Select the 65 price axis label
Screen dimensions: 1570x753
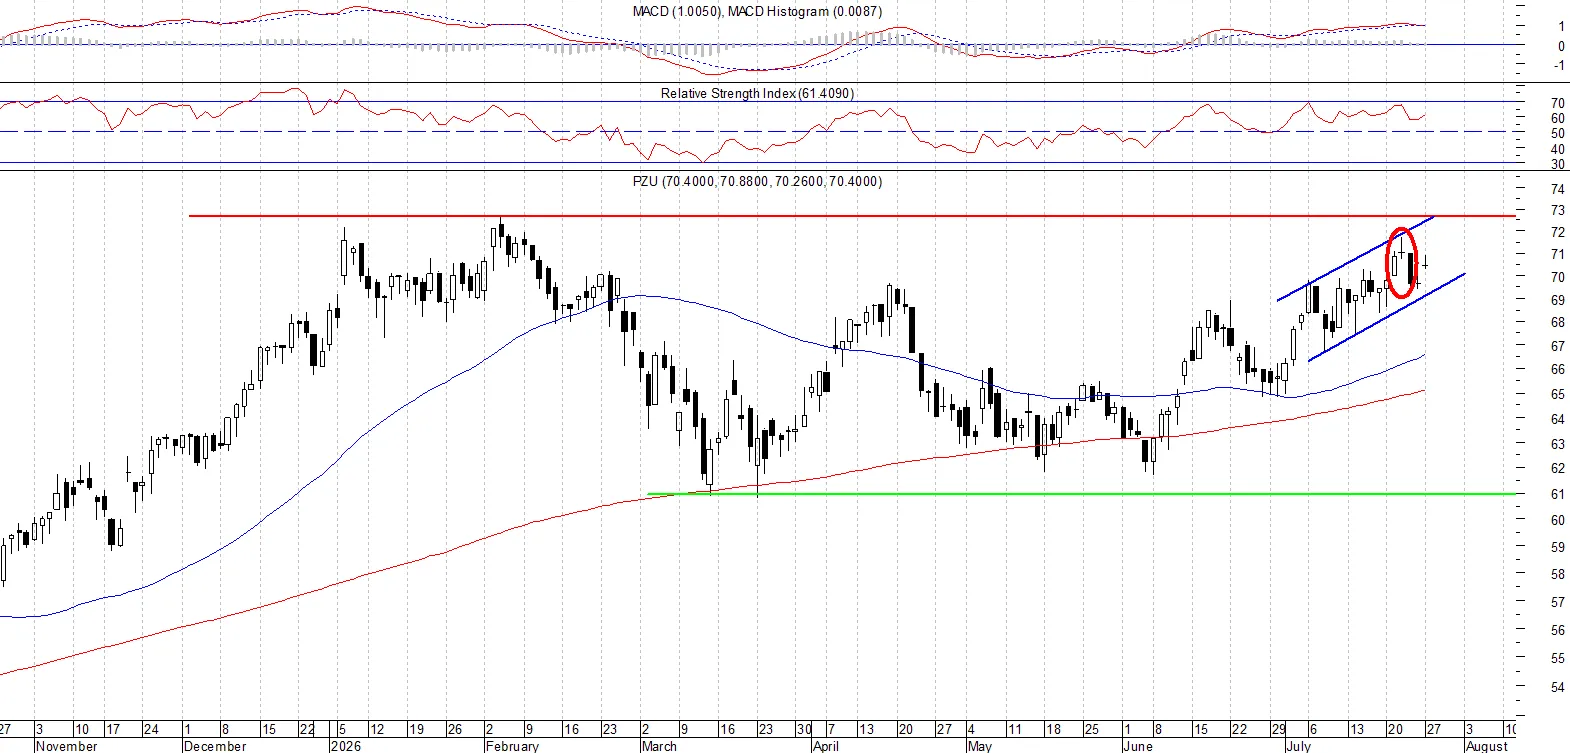pos(1558,395)
